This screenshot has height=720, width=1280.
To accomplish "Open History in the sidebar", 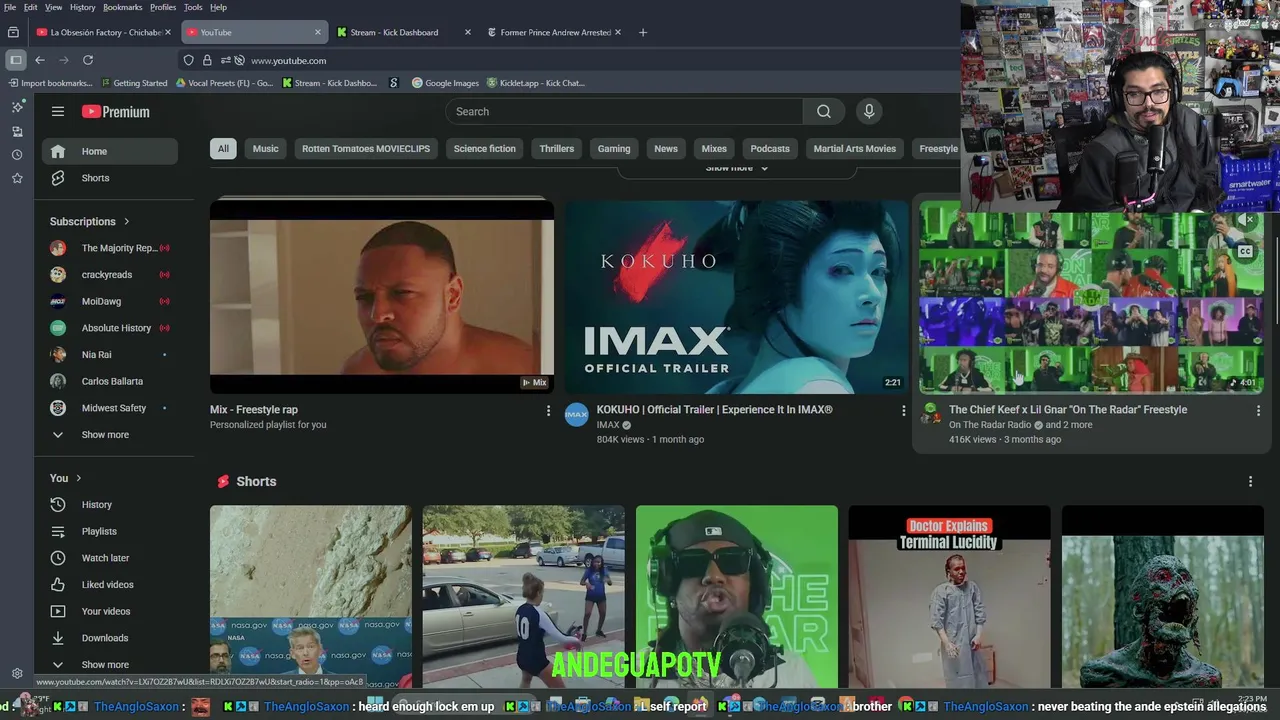I will 110,505.
